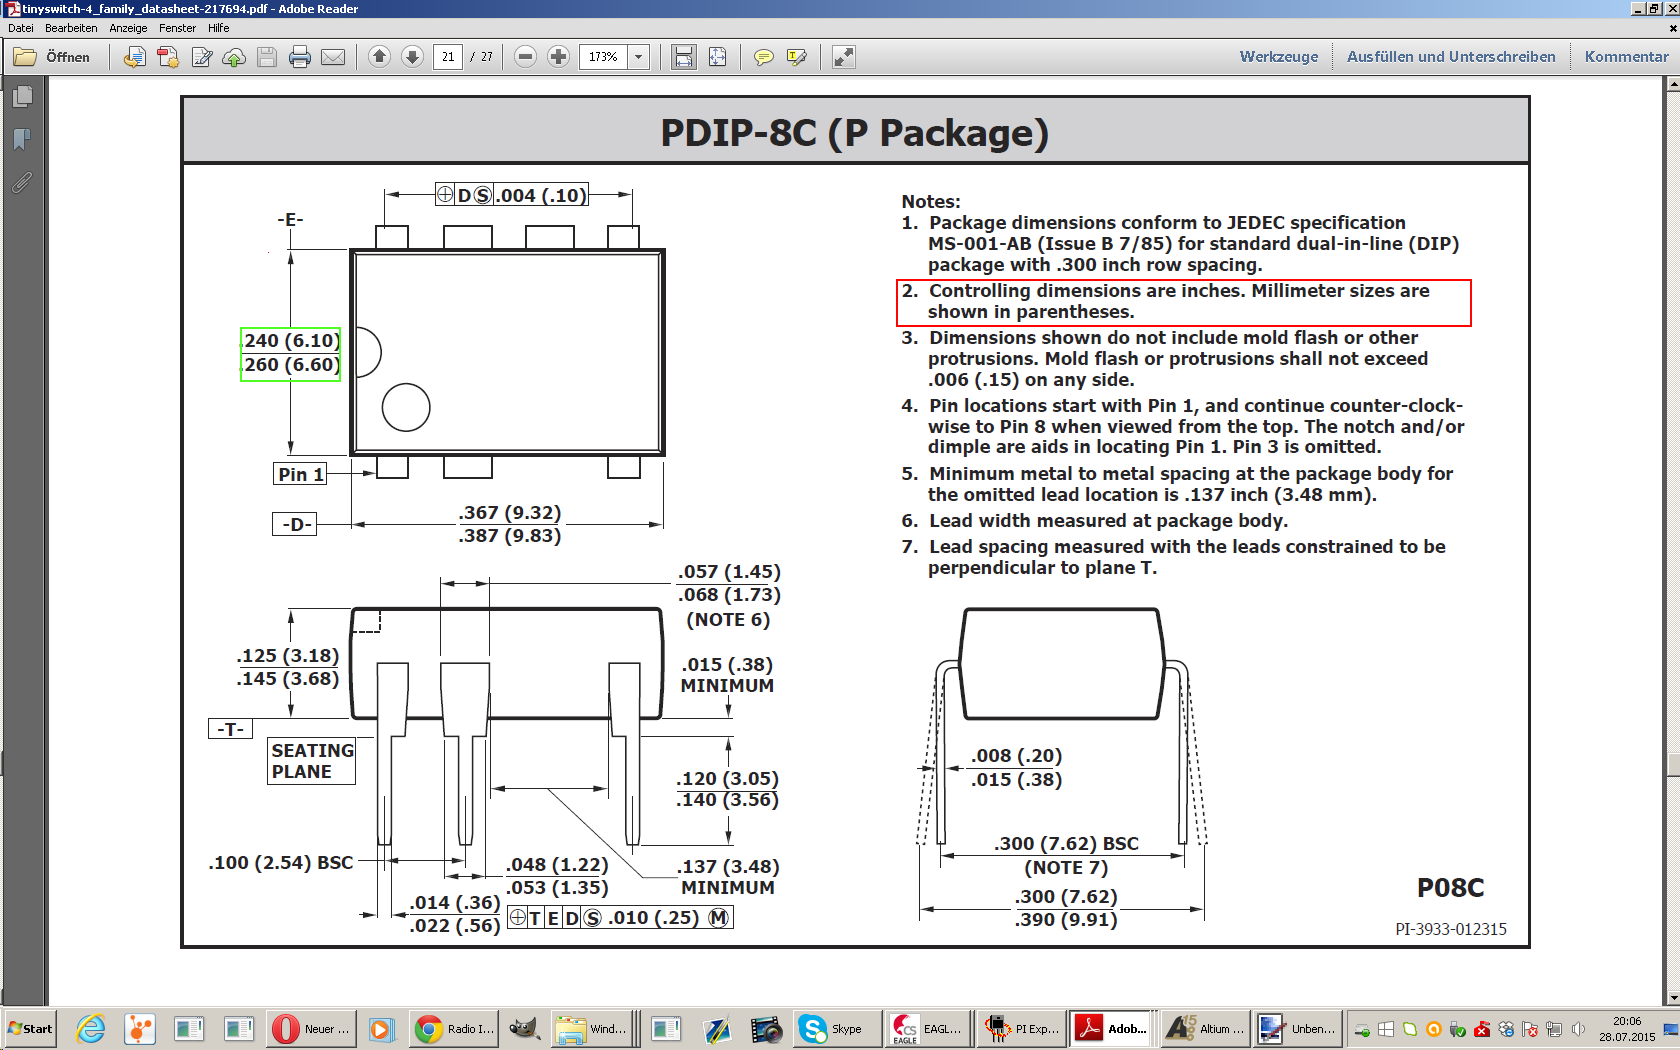Click the email envelope icon
The height and width of the screenshot is (1050, 1680).
[x=333, y=57]
